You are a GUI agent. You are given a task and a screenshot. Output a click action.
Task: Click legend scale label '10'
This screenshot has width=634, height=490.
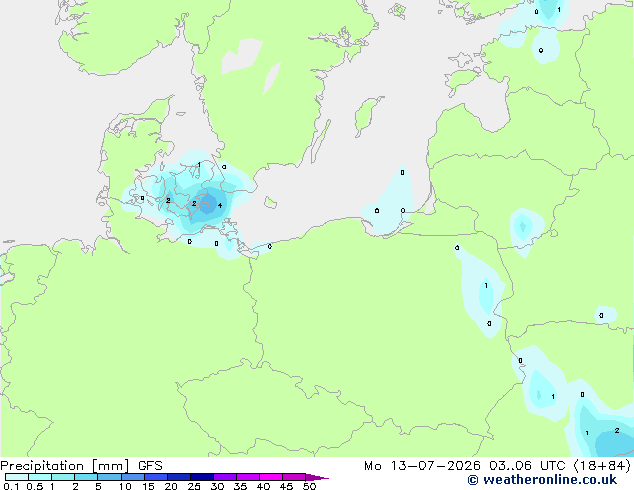[125, 486]
